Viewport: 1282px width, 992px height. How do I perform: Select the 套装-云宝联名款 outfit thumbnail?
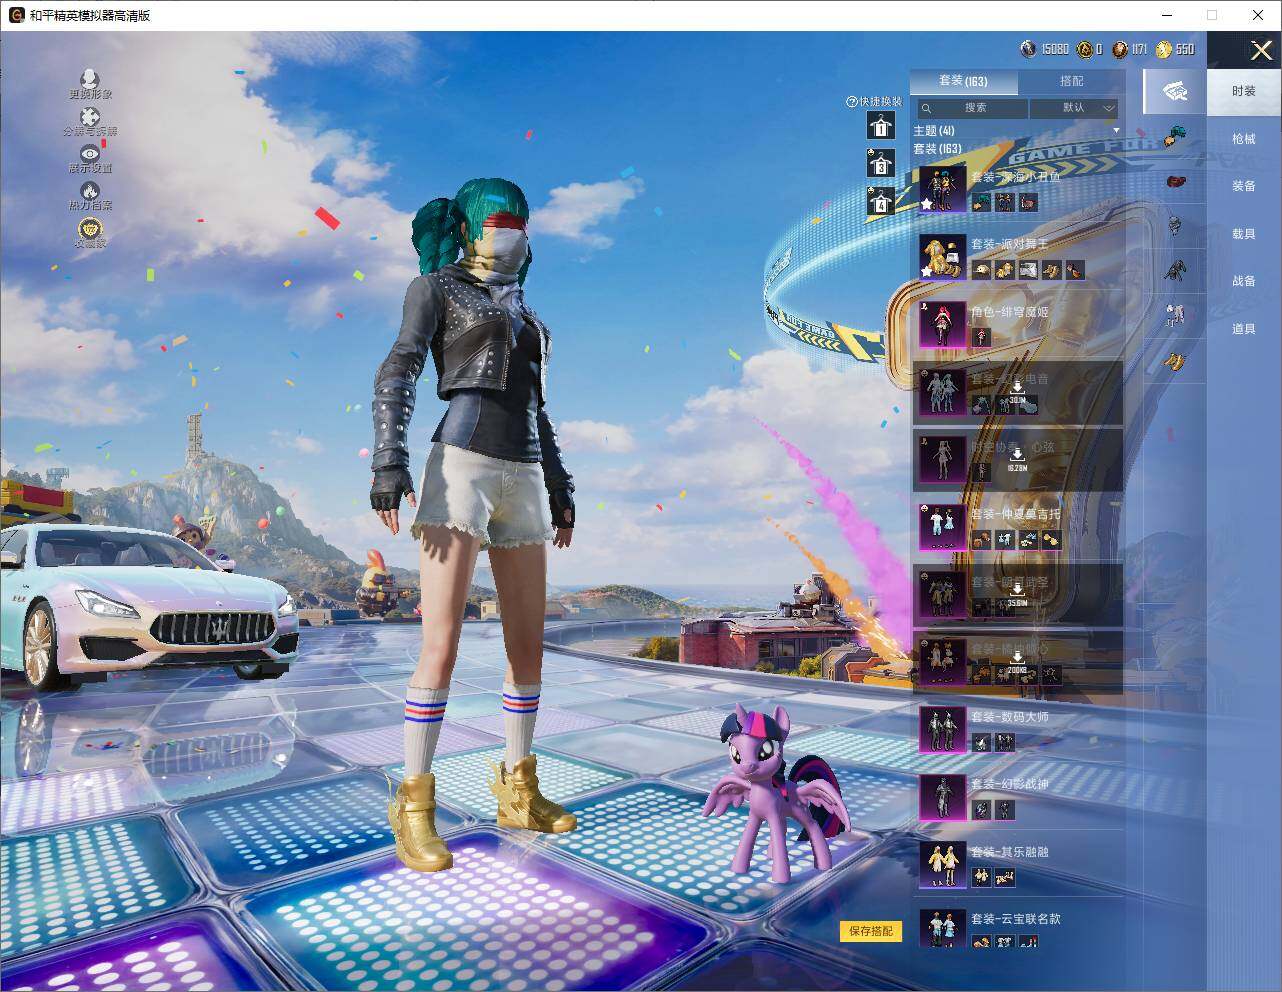[x=942, y=929]
